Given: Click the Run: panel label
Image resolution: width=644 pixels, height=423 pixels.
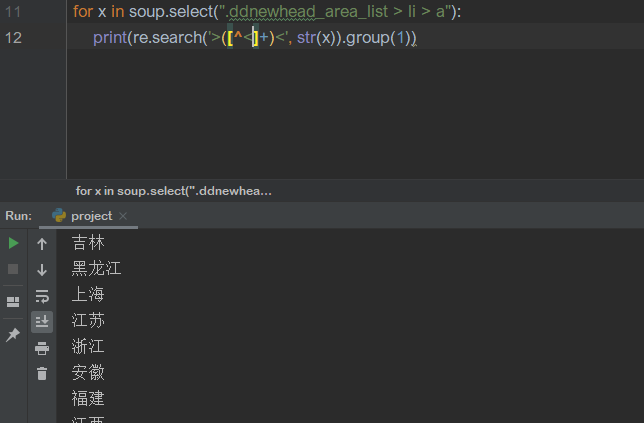Looking at the screenshot, I should point(18,216).
